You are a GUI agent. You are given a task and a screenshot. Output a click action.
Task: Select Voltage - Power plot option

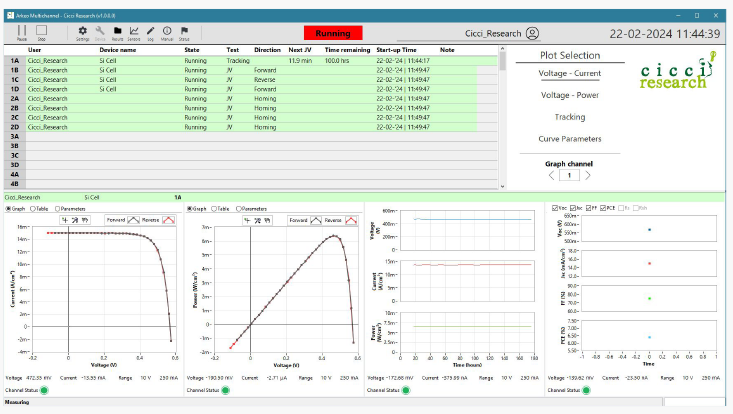coord(569,95)
